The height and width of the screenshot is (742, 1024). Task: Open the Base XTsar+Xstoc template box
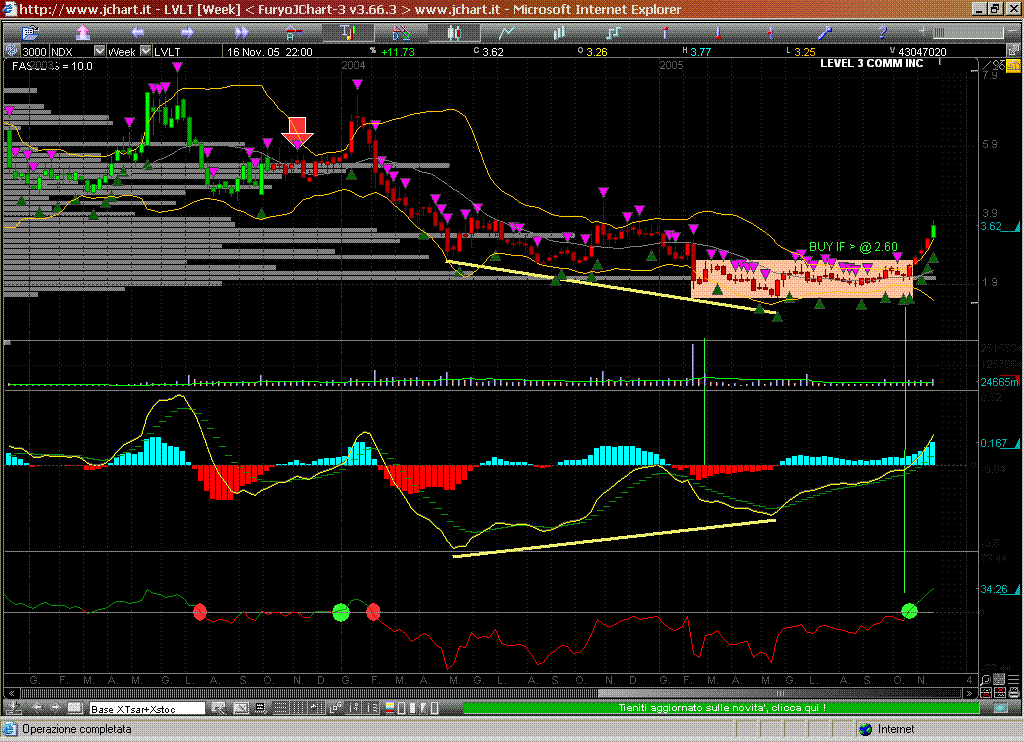coord(146,708)
